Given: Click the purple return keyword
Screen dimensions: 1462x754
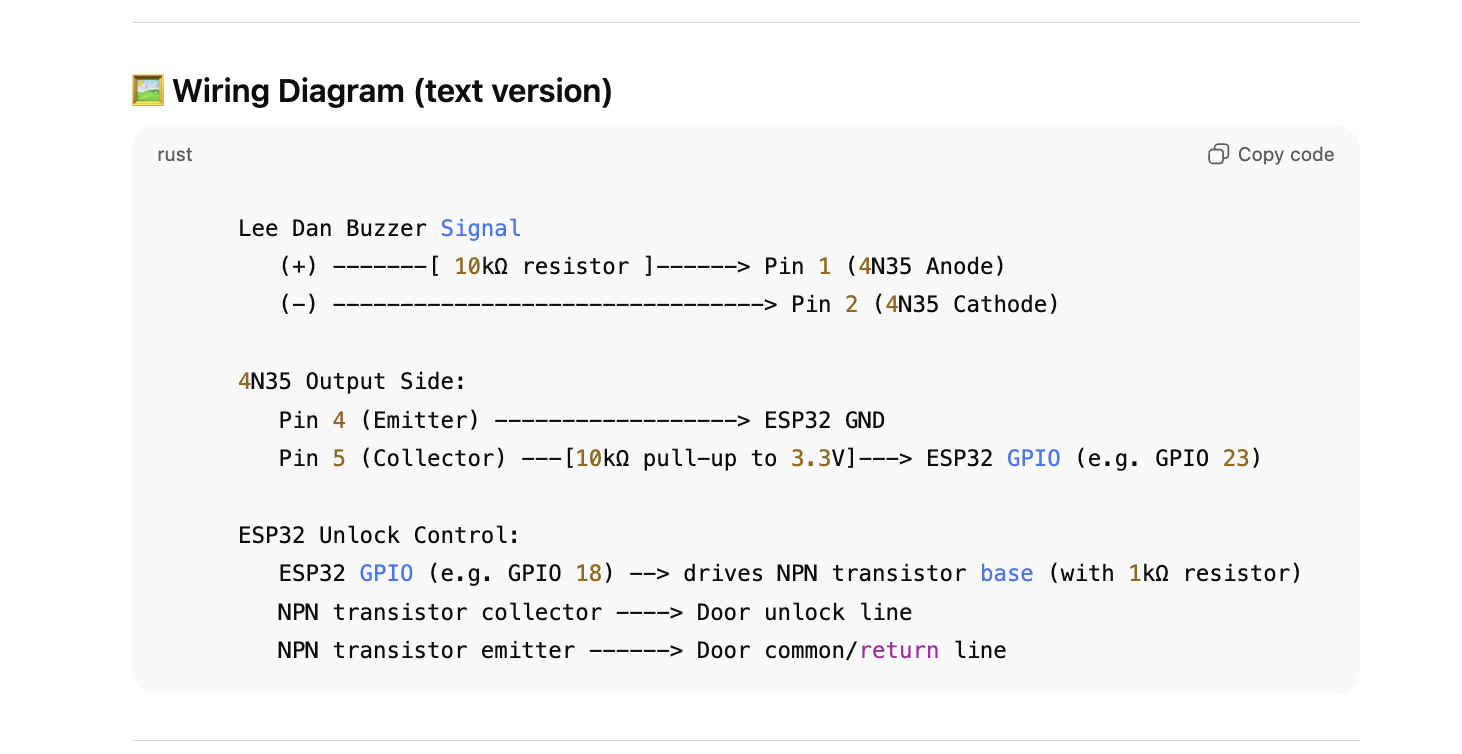Looking at the screenshot, I should click(x=899, y=650).
